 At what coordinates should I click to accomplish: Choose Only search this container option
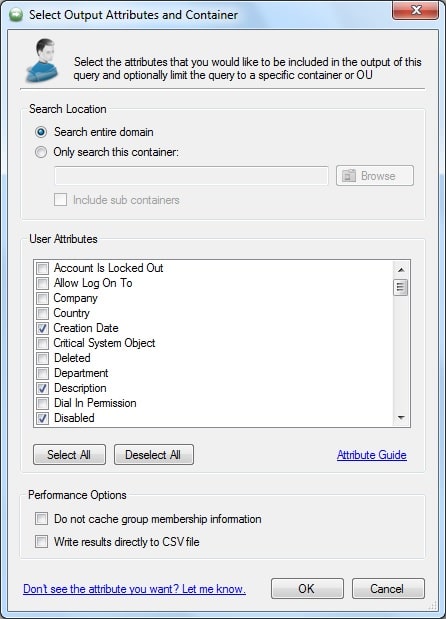(x=41, y=152)
